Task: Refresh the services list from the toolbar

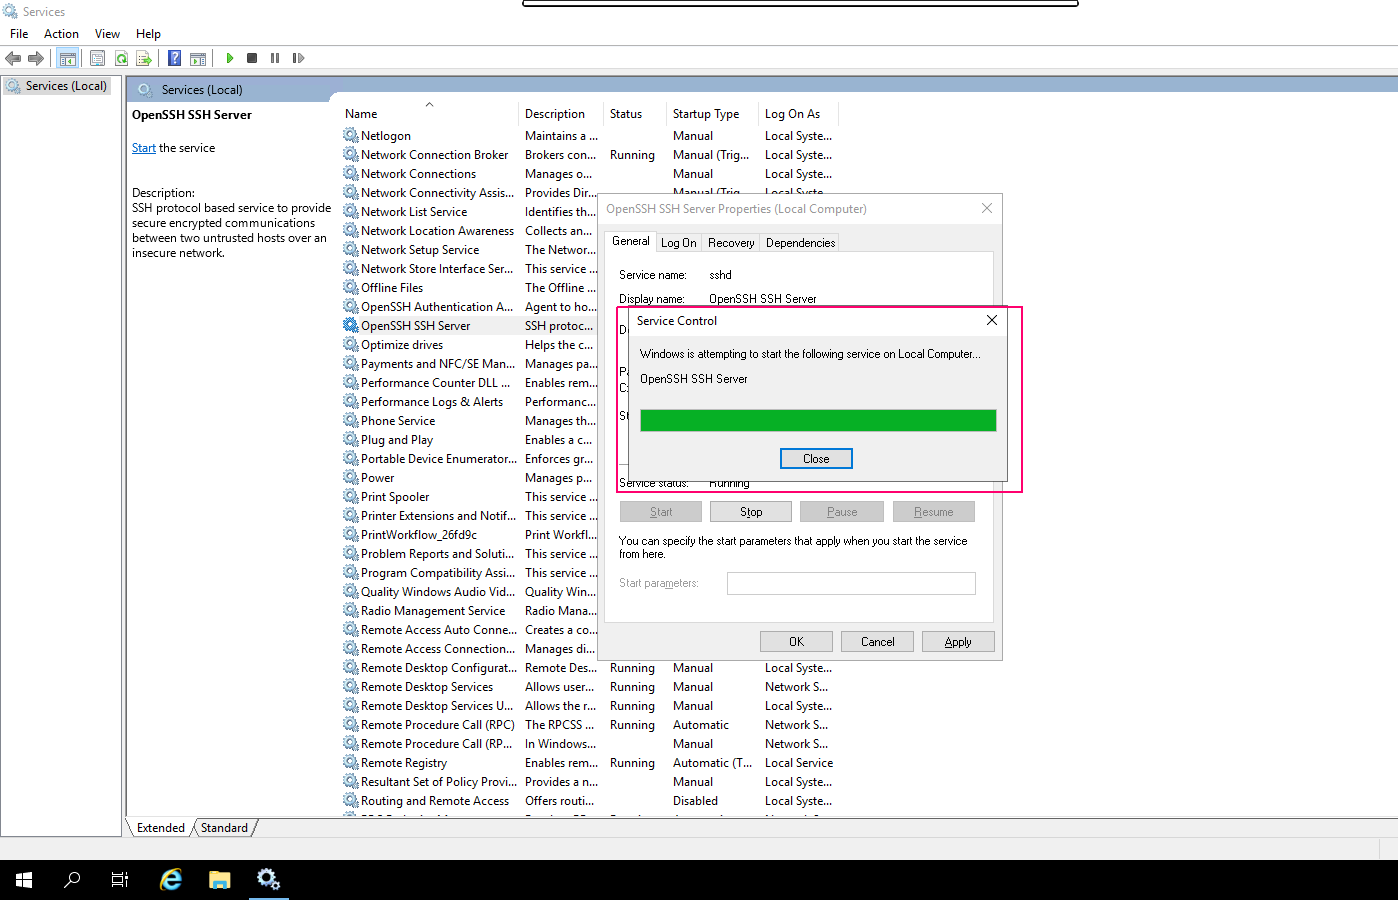Action: 121,58
